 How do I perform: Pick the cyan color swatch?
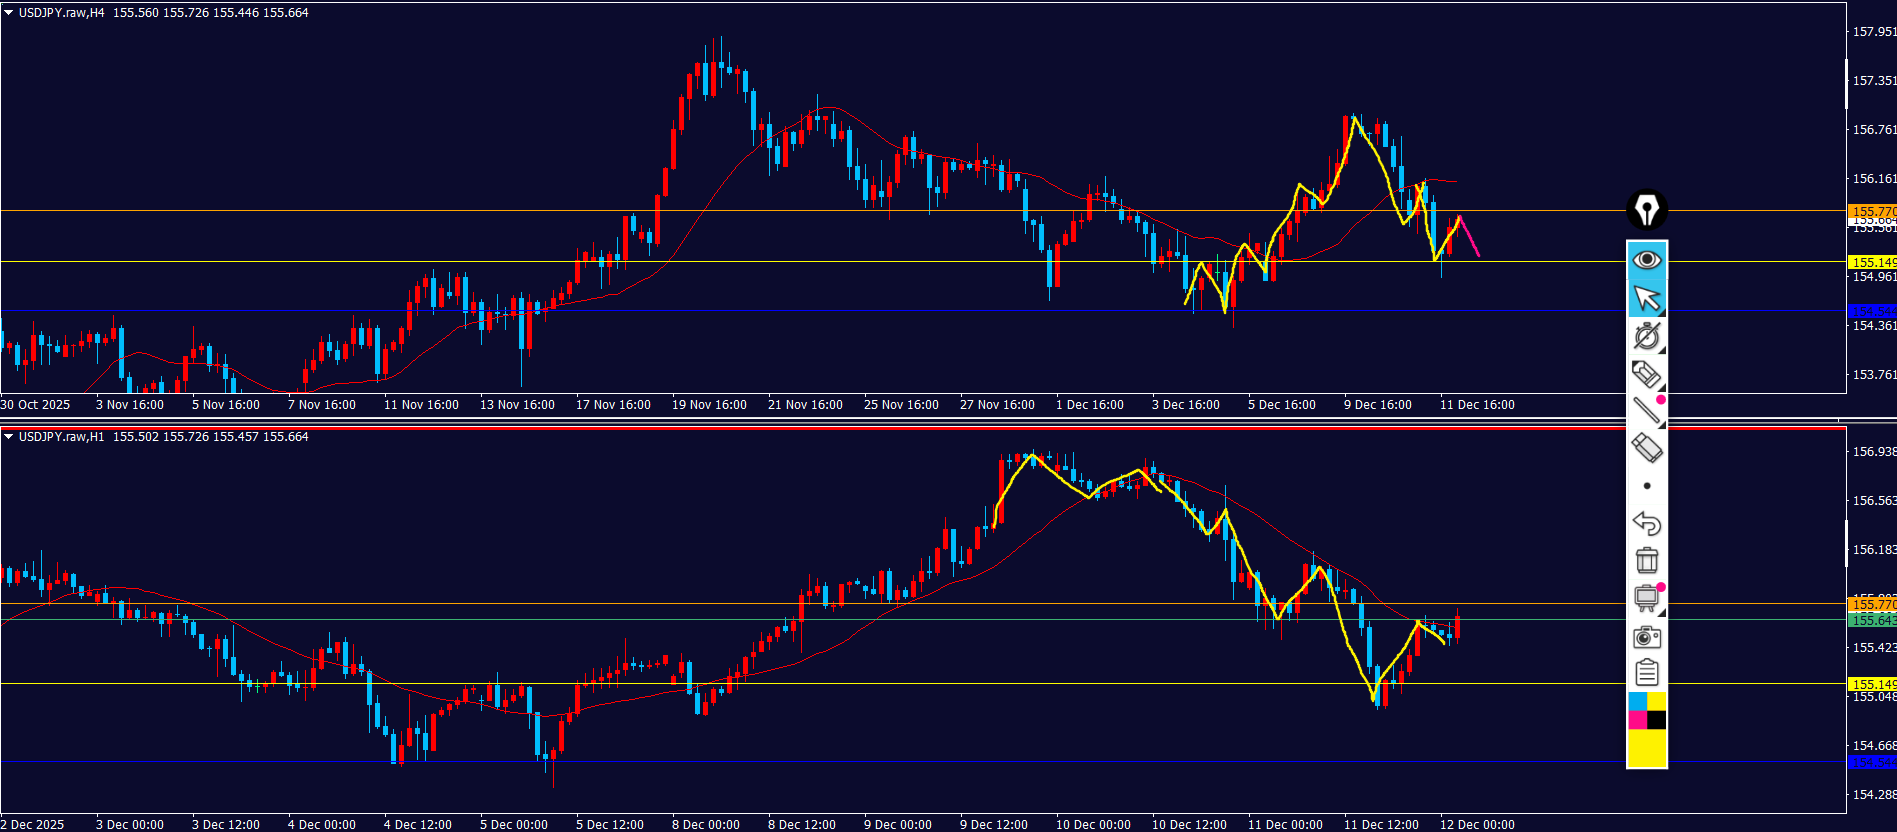coord(1637,701)
